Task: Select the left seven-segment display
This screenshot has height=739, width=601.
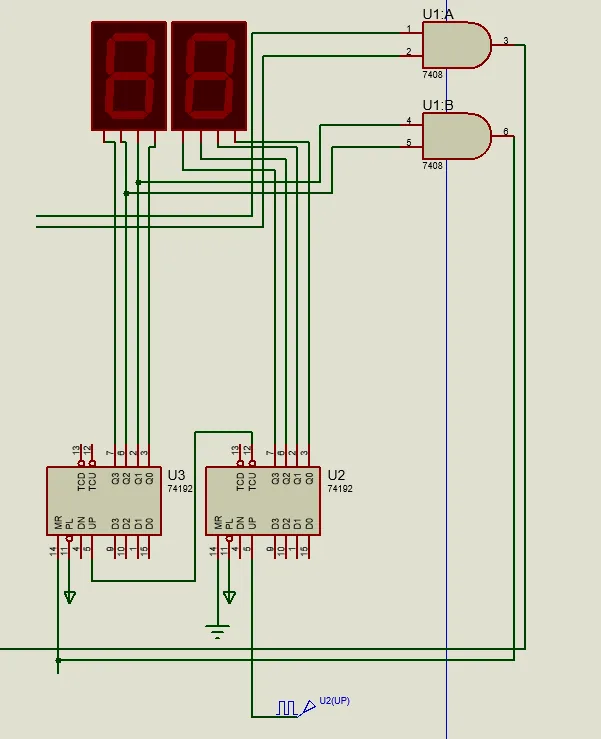Action: click(129, 75)
